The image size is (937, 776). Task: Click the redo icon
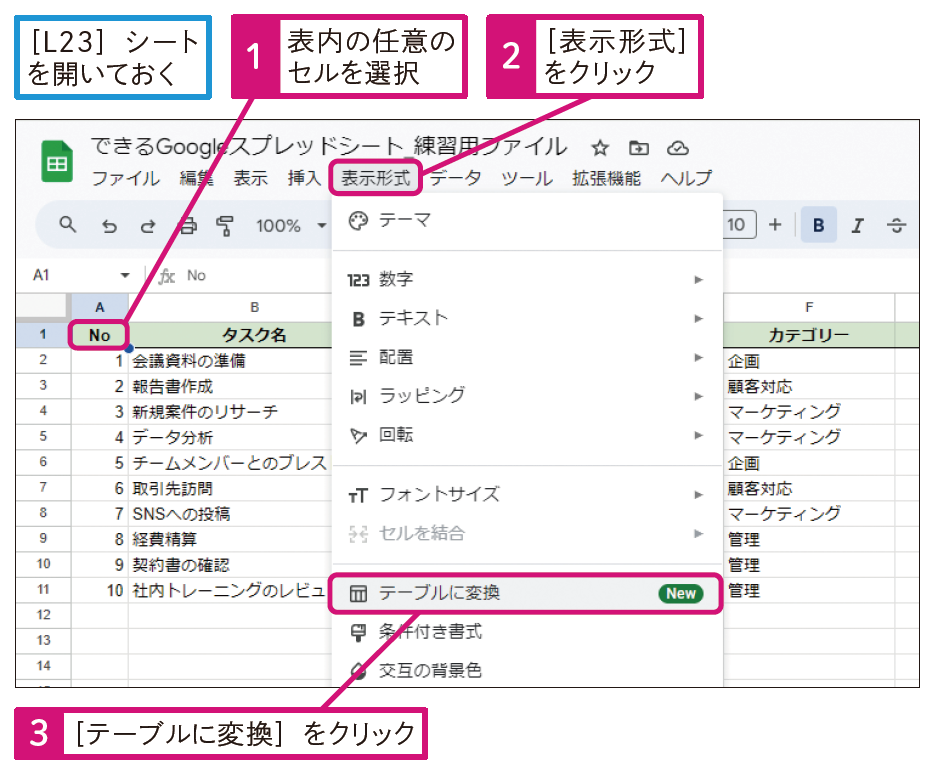pos(148,226)
